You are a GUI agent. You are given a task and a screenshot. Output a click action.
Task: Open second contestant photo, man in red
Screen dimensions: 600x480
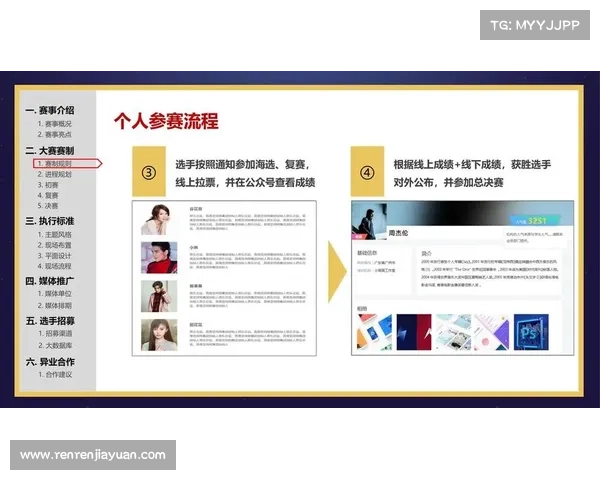pos(159,257)
